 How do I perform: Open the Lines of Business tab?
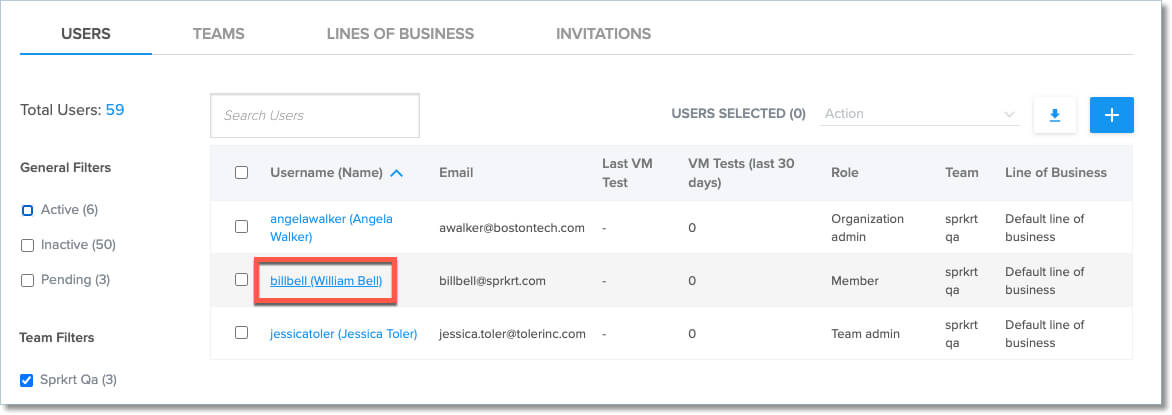tap(400, 34)
